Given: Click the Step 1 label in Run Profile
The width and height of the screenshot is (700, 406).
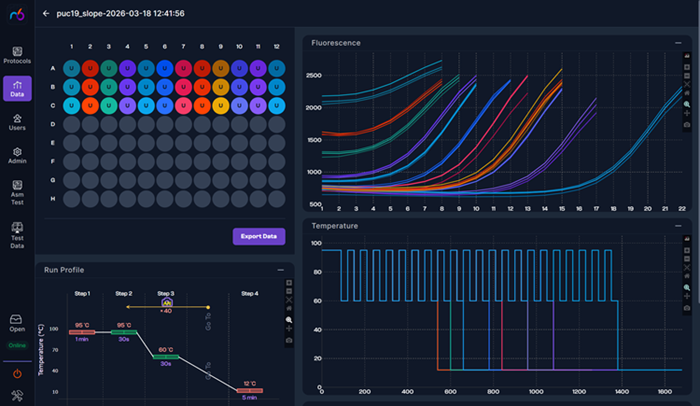Looking at the screenshot, I should [82, 293].
